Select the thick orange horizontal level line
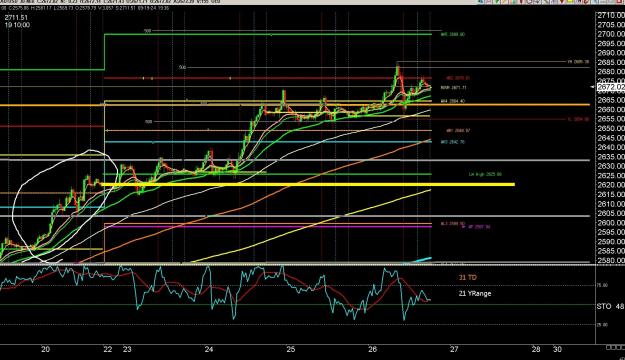 [295, 105]
